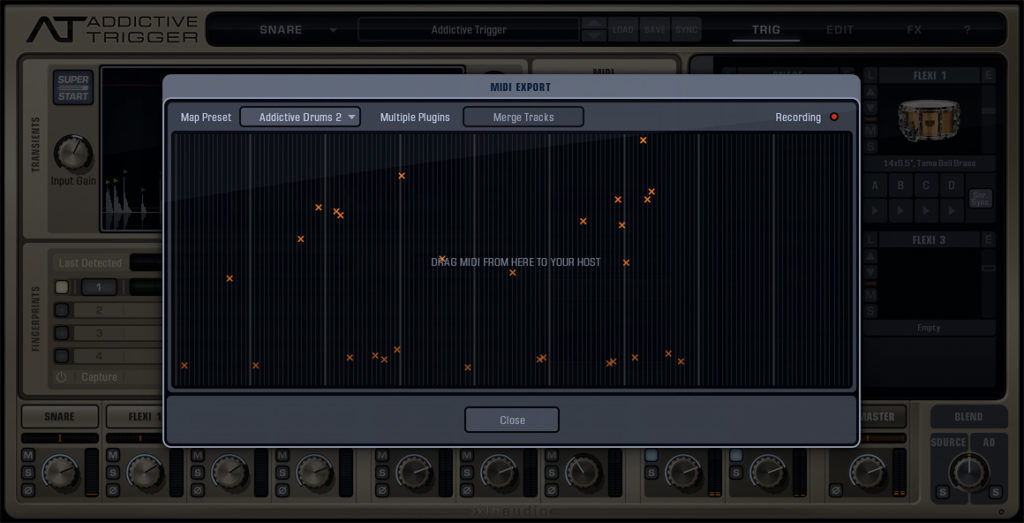
Task: Open the Addictive Trigger preset name field
Action: pyautogui.click(x=468, y=30)
